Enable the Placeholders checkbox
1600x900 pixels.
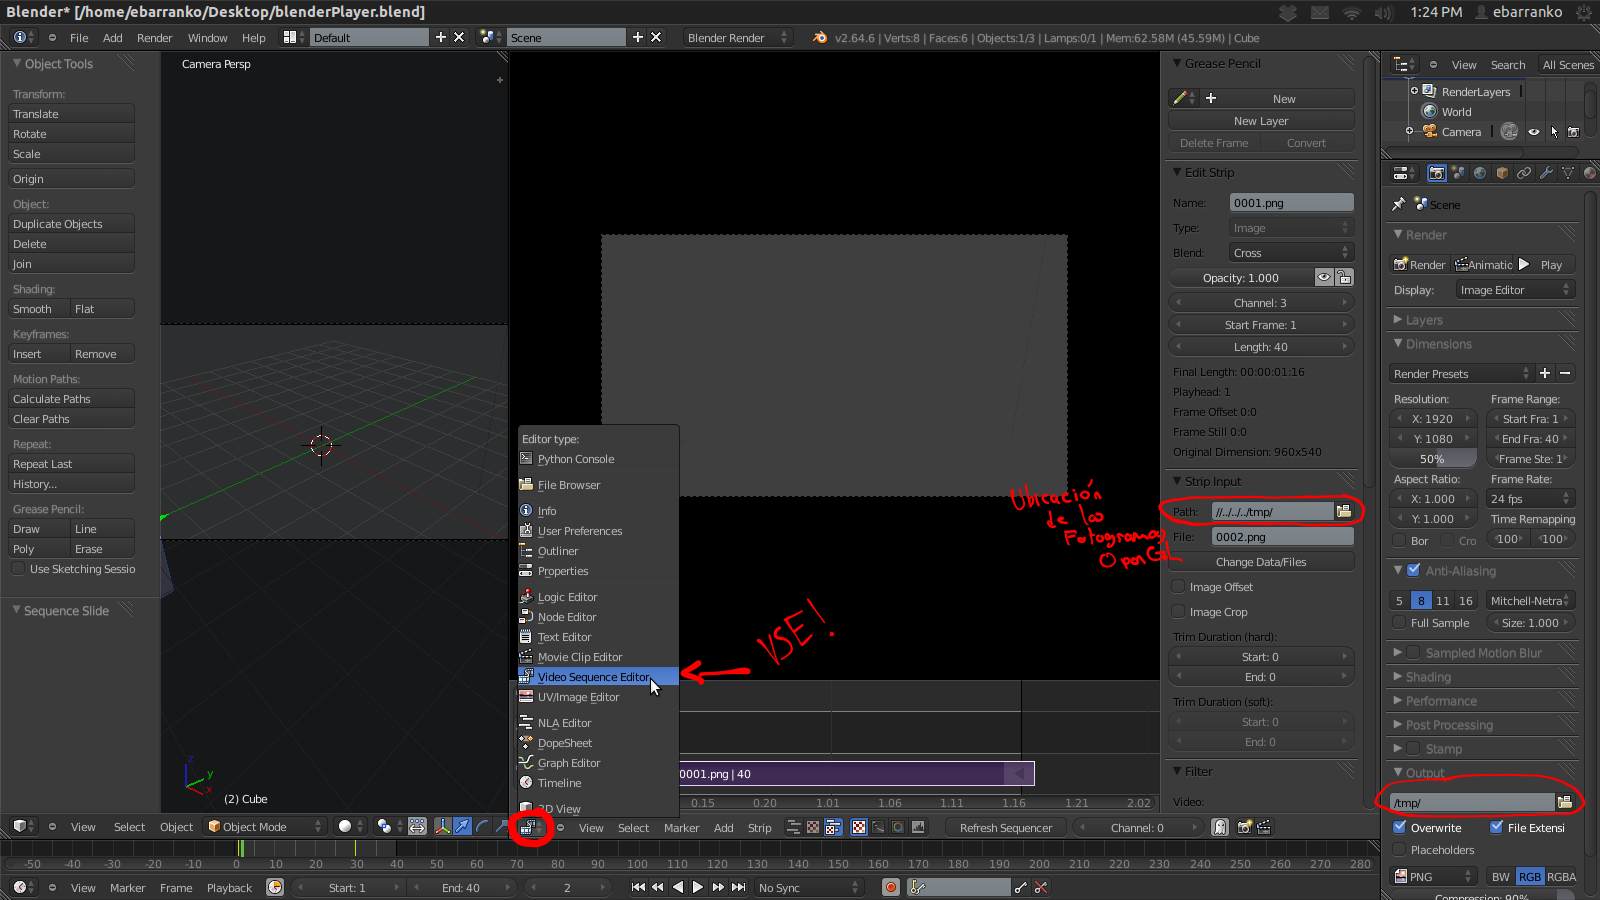click(1400, 850)
